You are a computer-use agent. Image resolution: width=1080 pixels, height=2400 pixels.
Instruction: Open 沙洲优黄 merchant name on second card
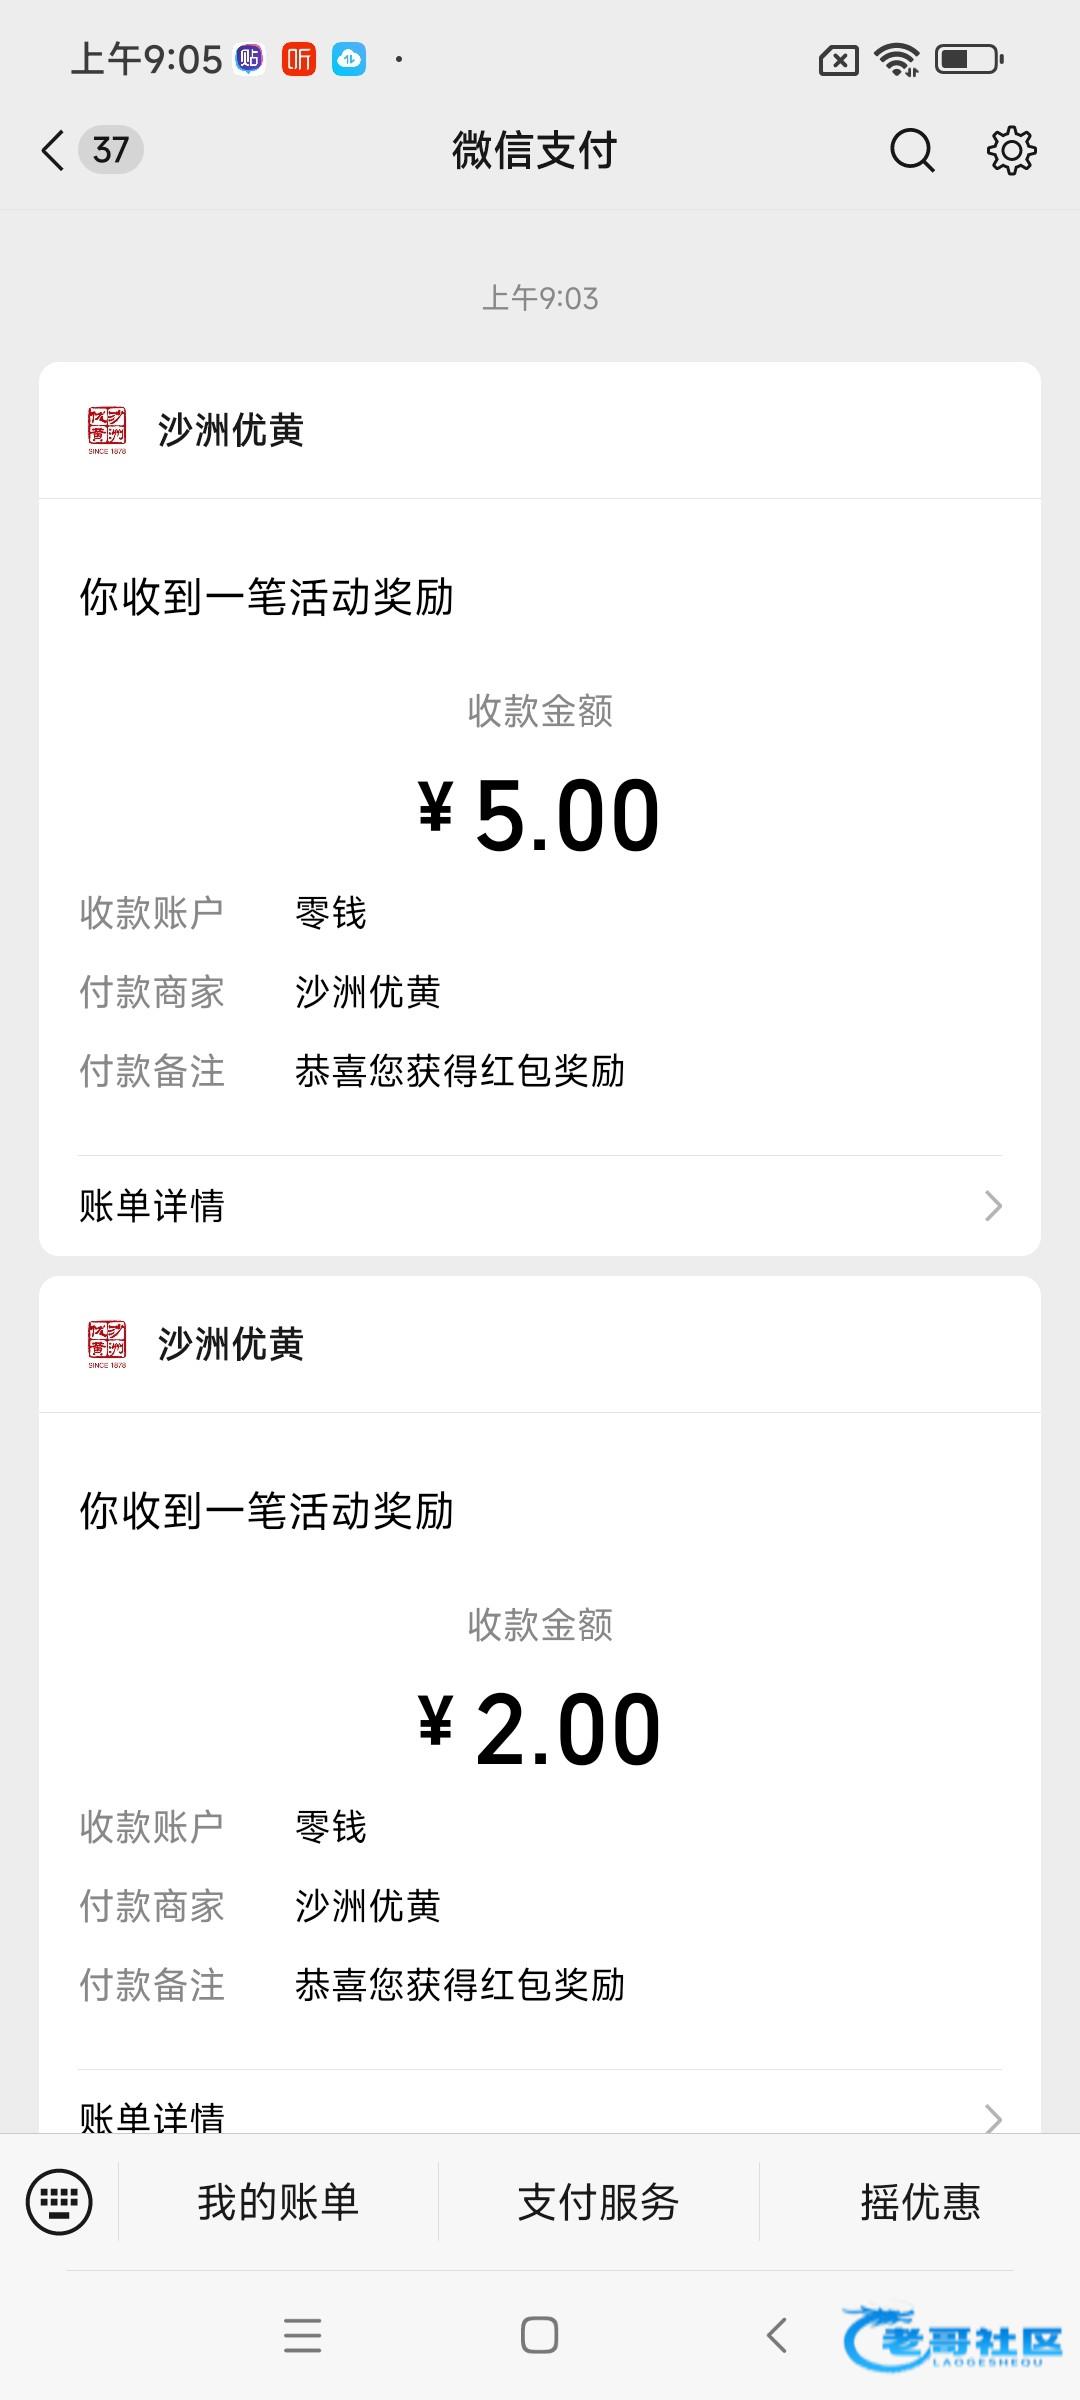coord(231,1345)
